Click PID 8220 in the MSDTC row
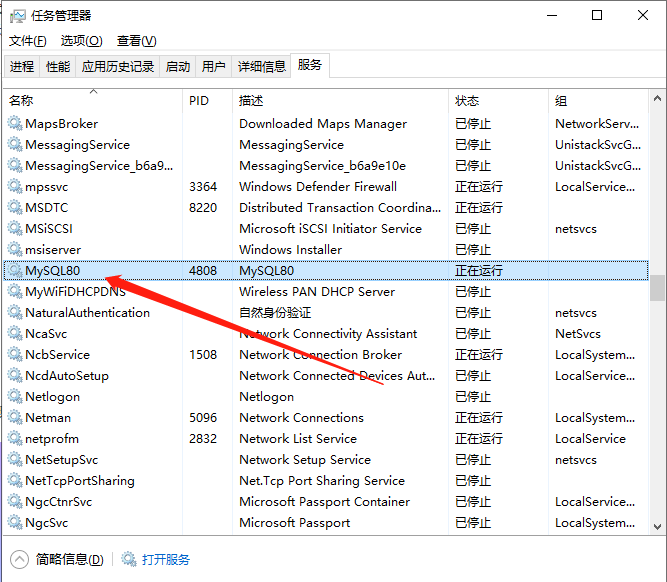 pos(203,207)
